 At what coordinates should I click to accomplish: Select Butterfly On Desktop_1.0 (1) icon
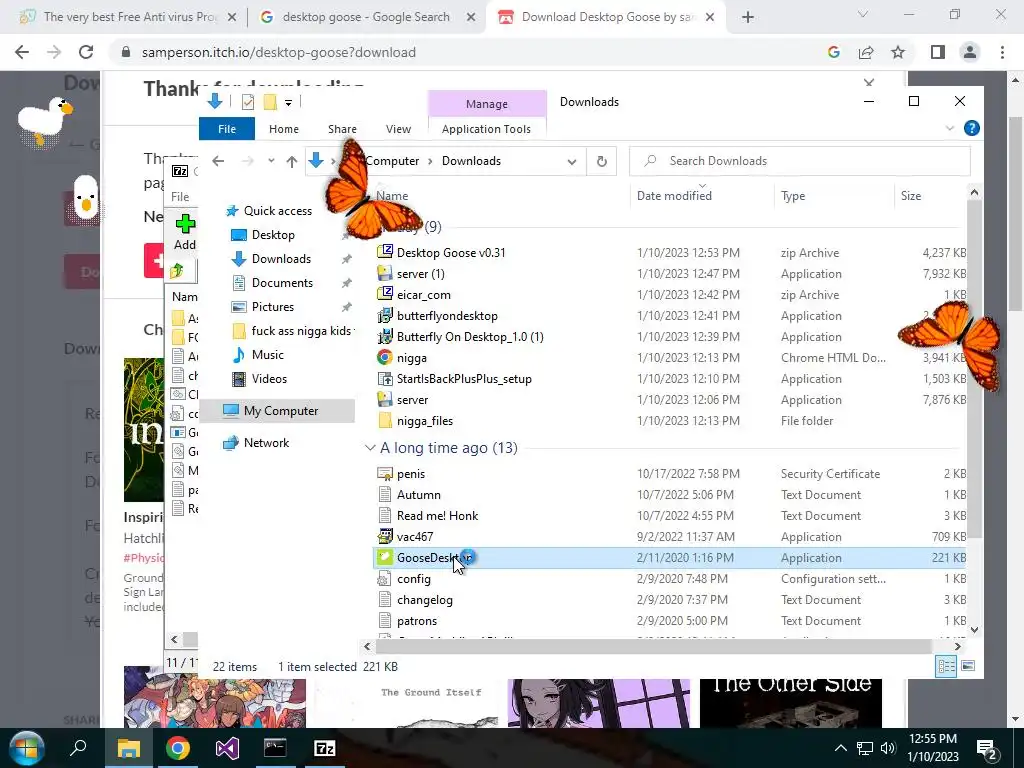pos(385,337)
